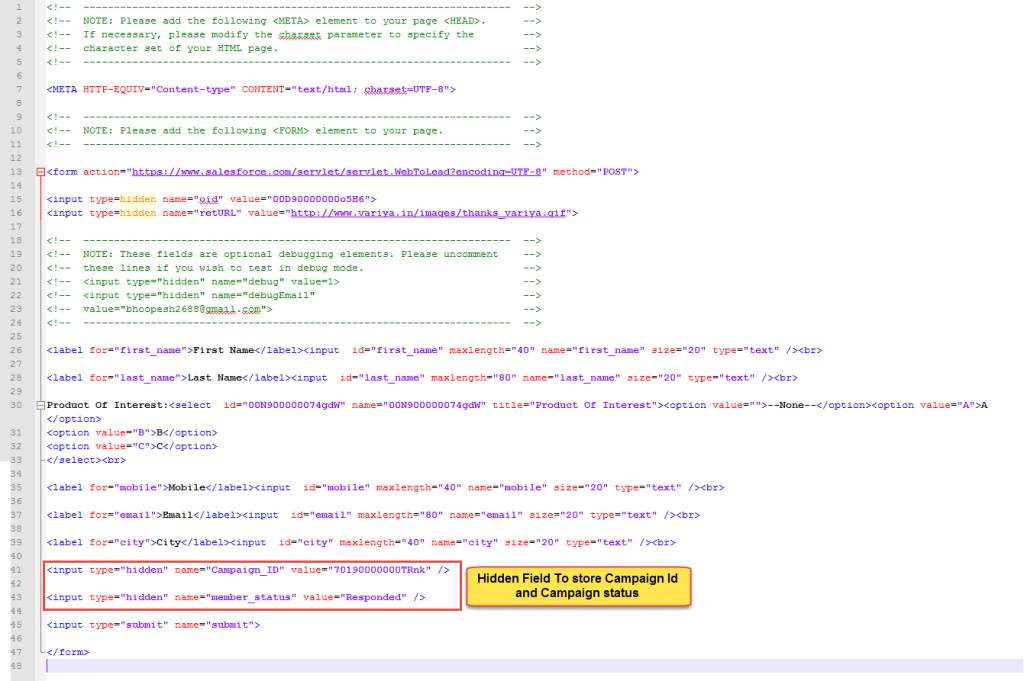Click the option value "B" line
This screenshot has width=1024, height=681.
[x=131, y=432]
